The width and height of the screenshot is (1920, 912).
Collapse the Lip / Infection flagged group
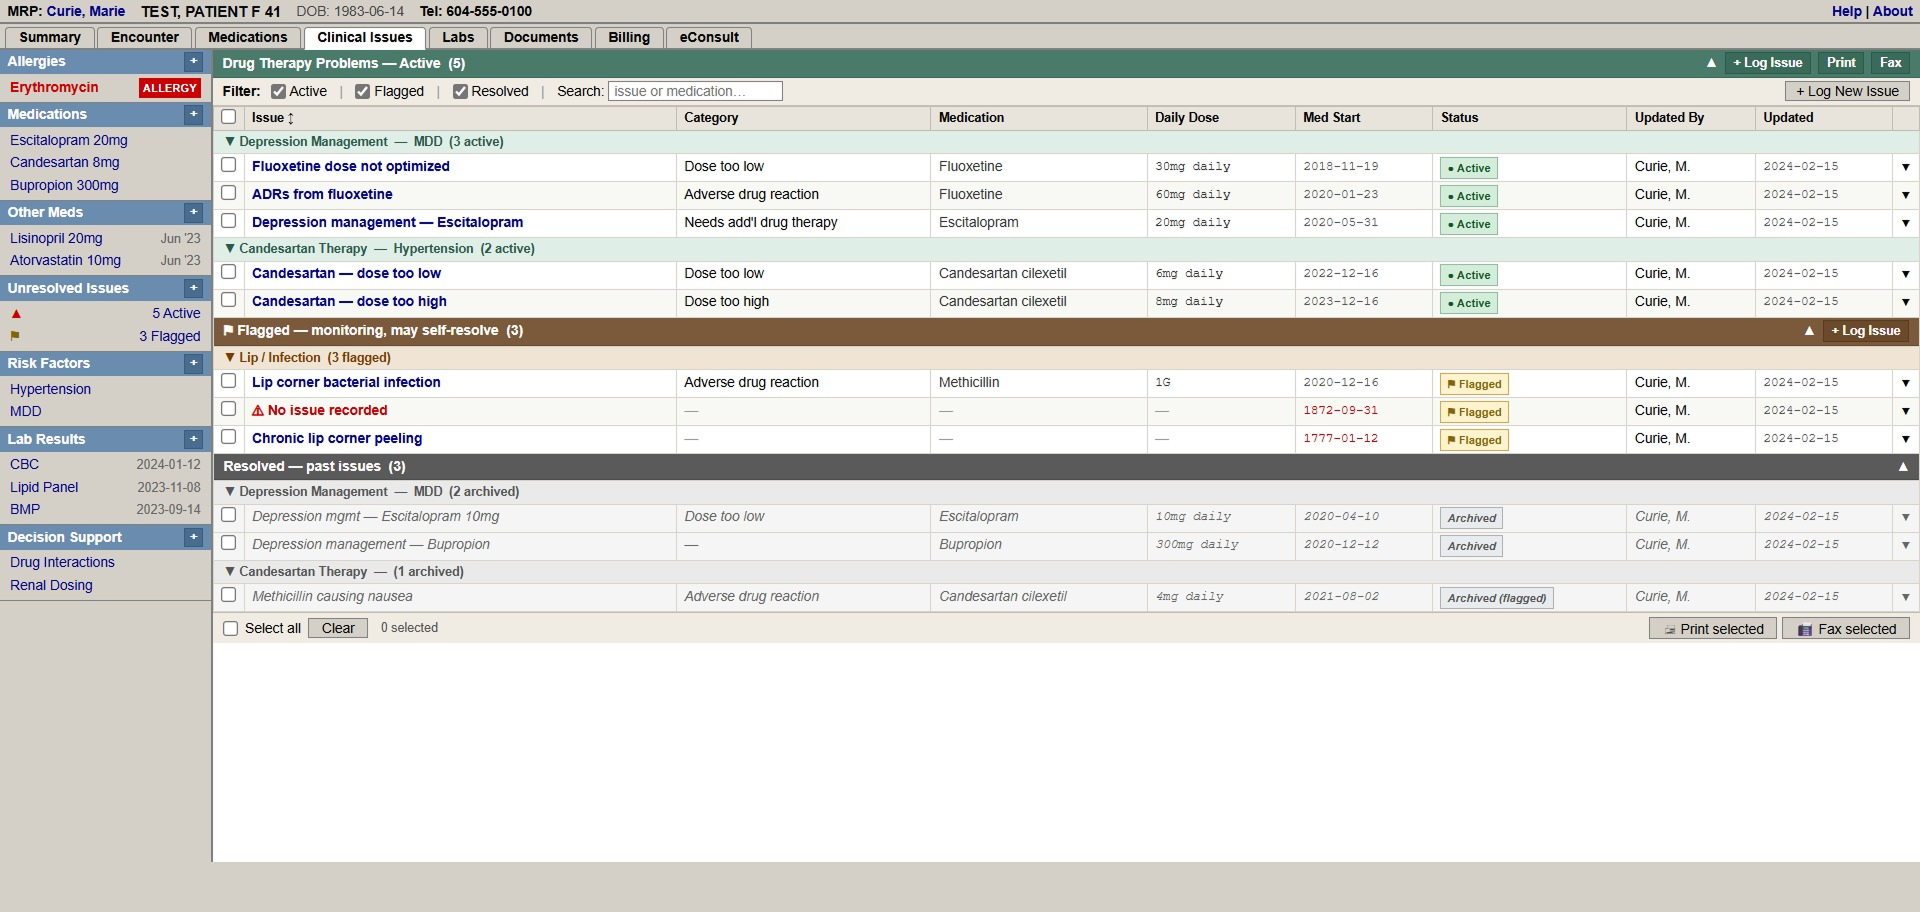pyautogui.click(x=230, y=358)
